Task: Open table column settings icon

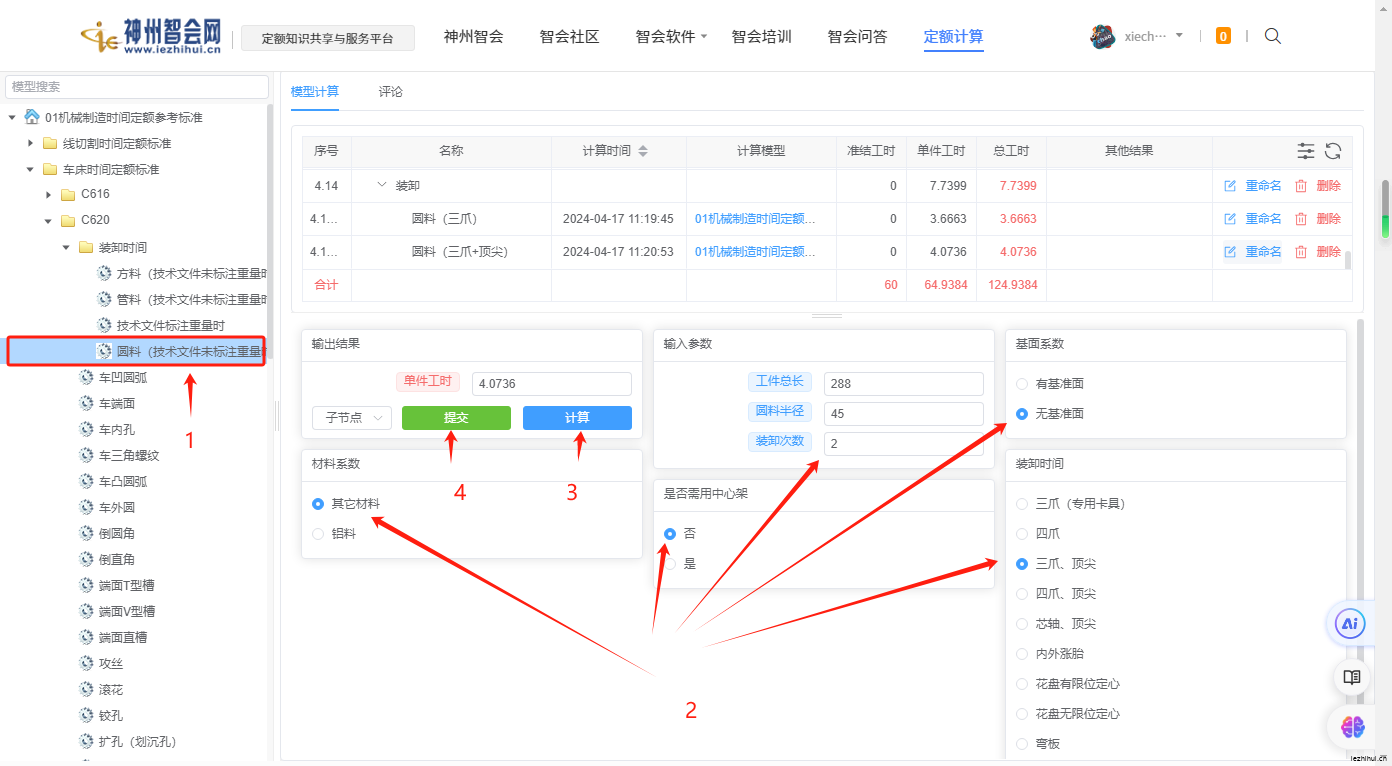Action: click(1306, 151)
